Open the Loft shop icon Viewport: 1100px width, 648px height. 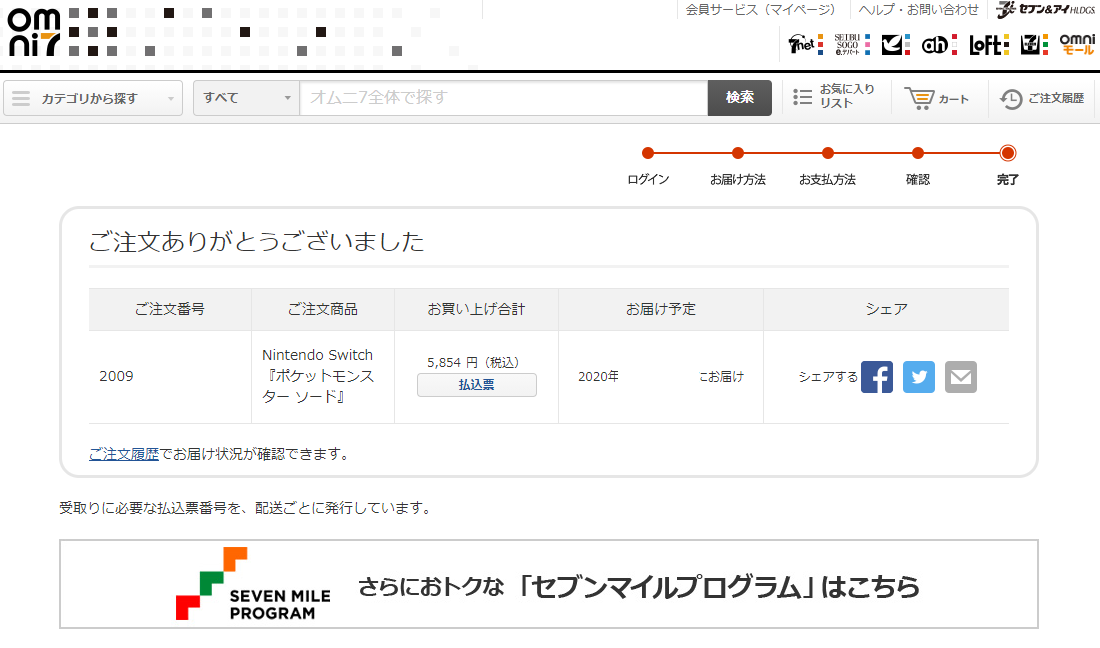click(x=988, y=44)
